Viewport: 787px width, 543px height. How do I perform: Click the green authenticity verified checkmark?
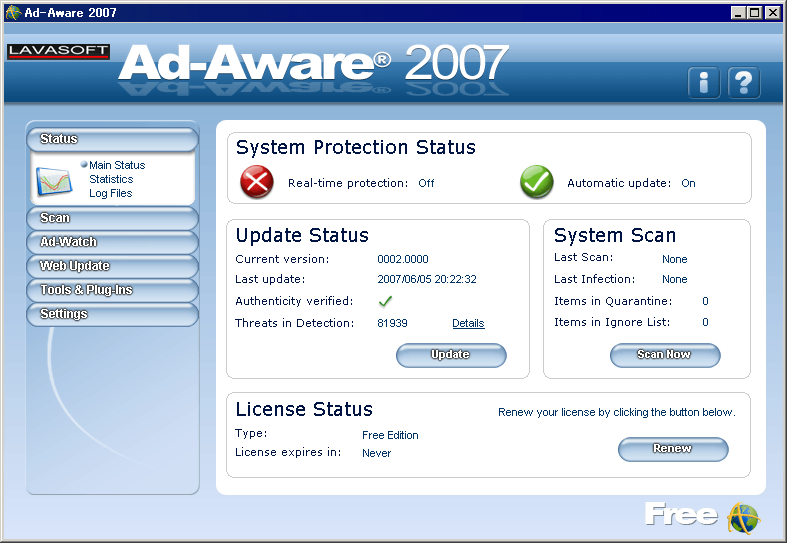[385, 301]
